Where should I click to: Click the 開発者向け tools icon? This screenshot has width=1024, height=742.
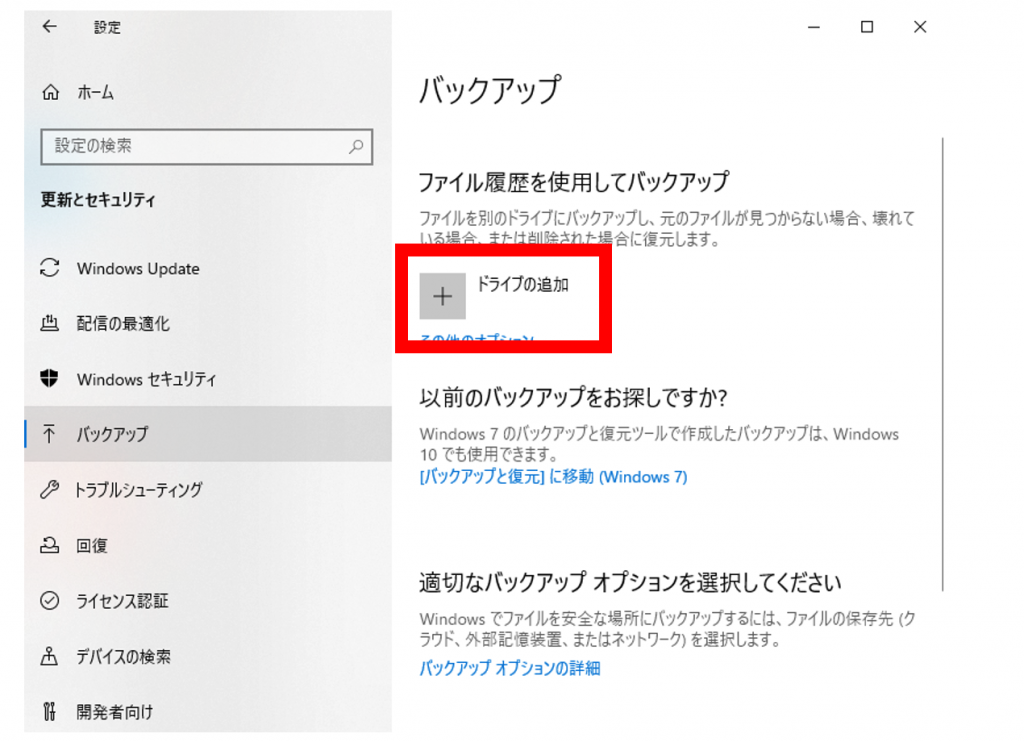pyautogui.click(x=49, y=712)
